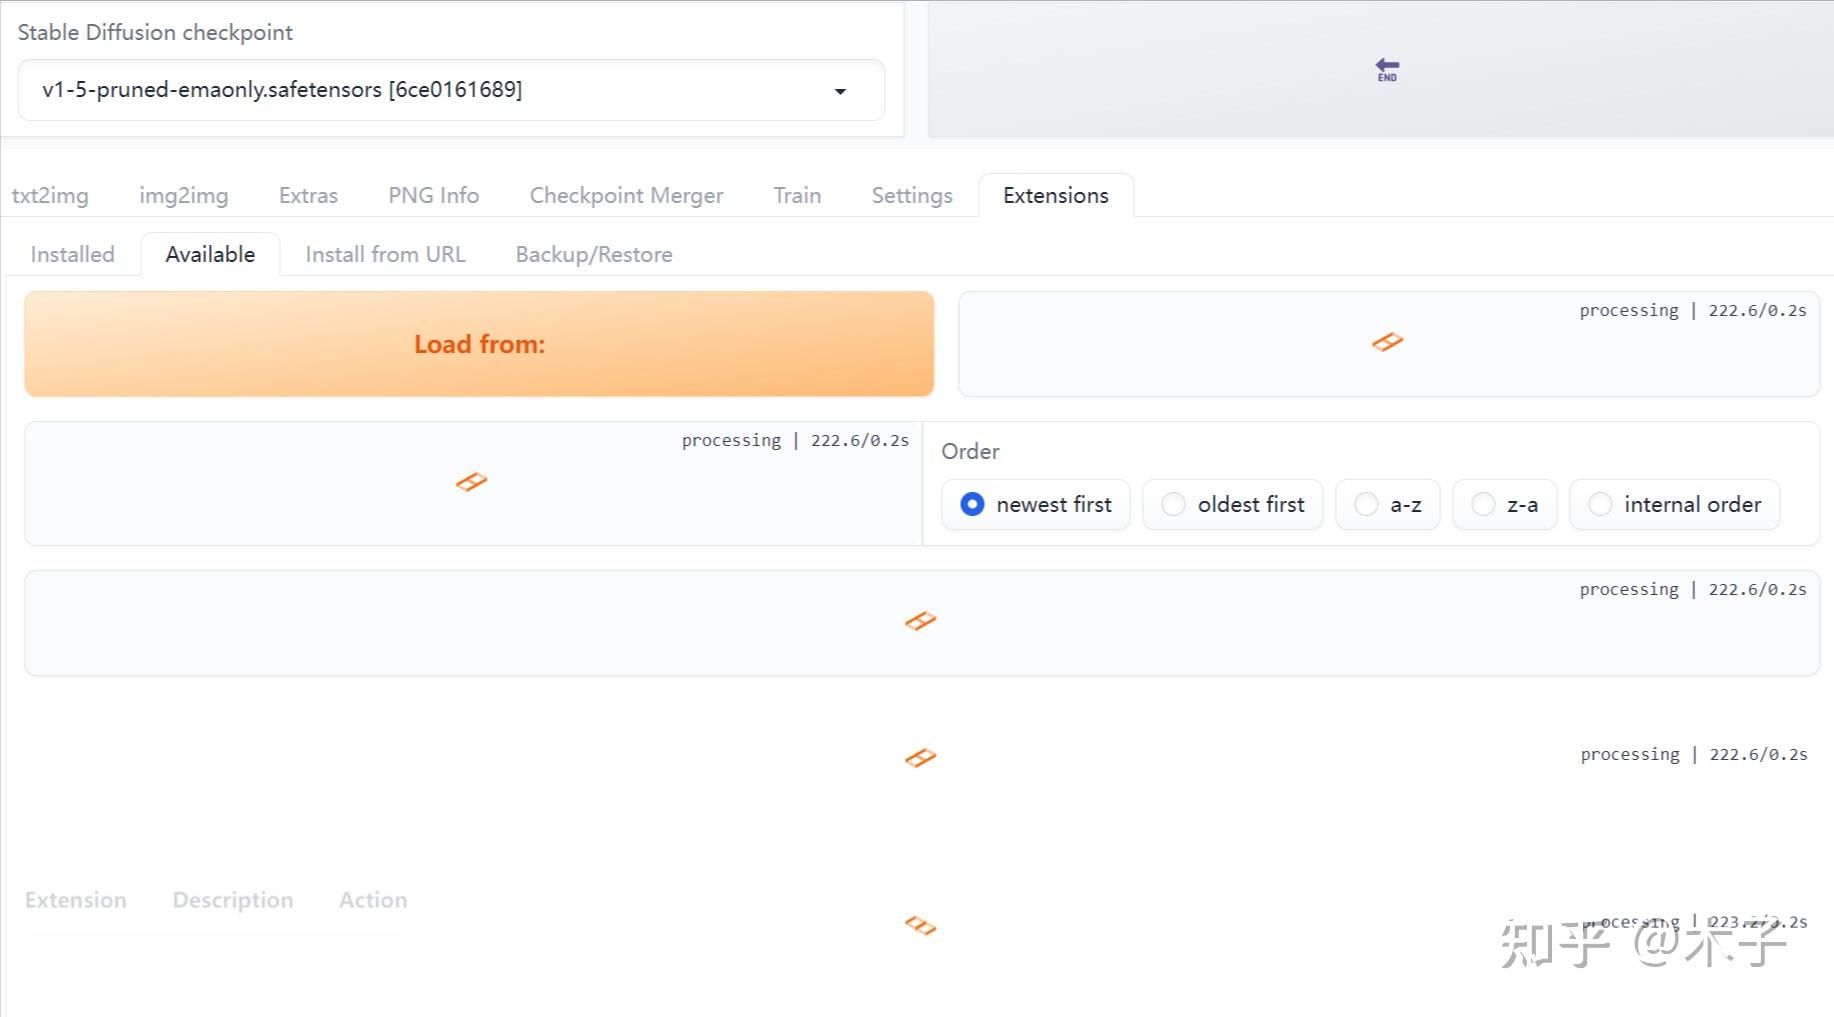Open the Stable Diffusion checkpoint dropdown arrow

[x=840, y=91]
